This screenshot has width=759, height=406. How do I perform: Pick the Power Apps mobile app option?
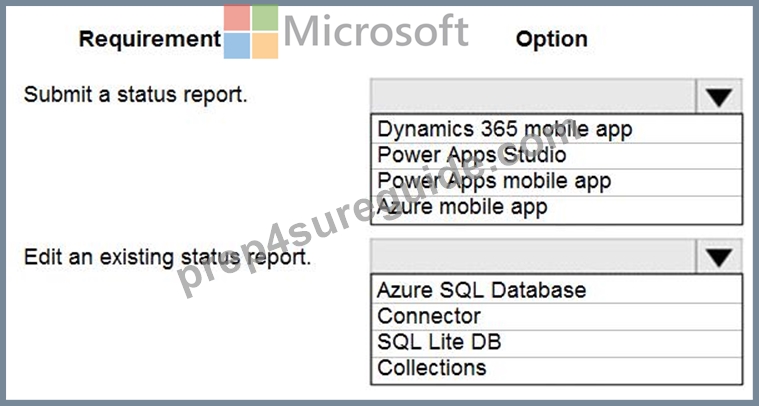click(556, 182)
